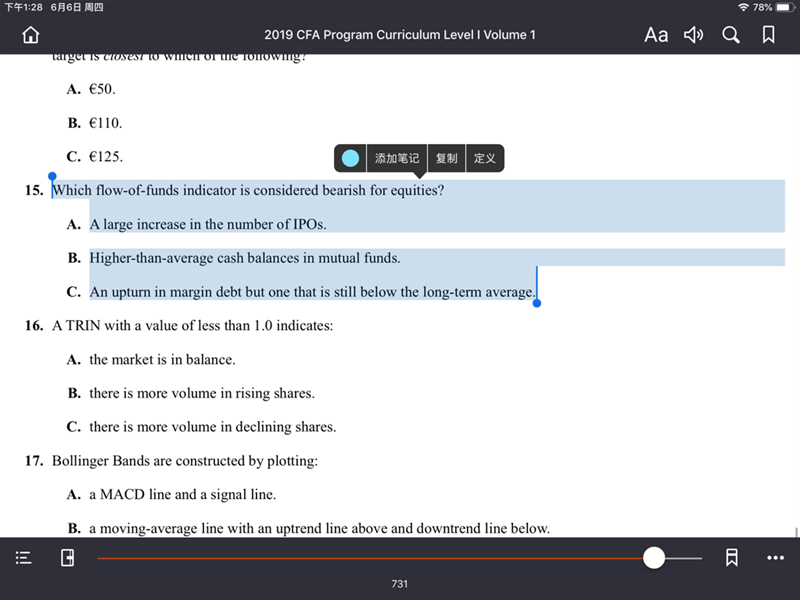Tap answer option "€50."
Image resolution: width=800 pixels, height=600 pixels.
coord(103,89)
